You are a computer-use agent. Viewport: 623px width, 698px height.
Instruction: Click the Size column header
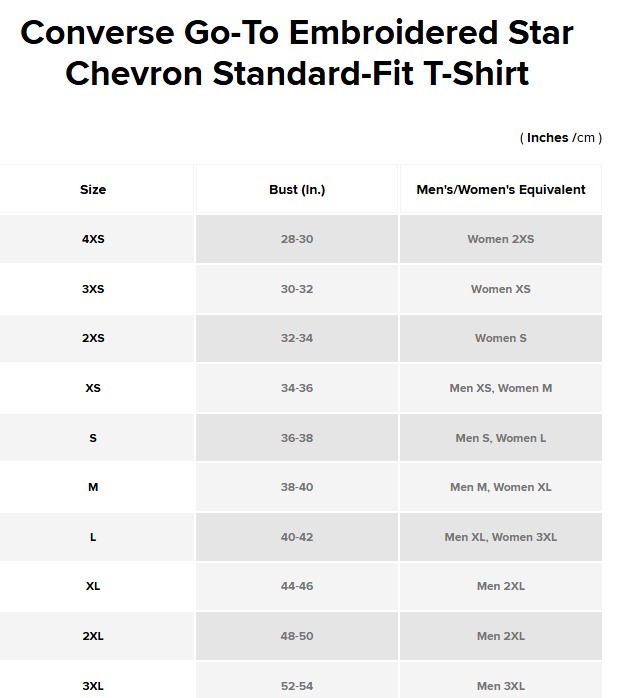pyautogui.click(x=93, y=189)
